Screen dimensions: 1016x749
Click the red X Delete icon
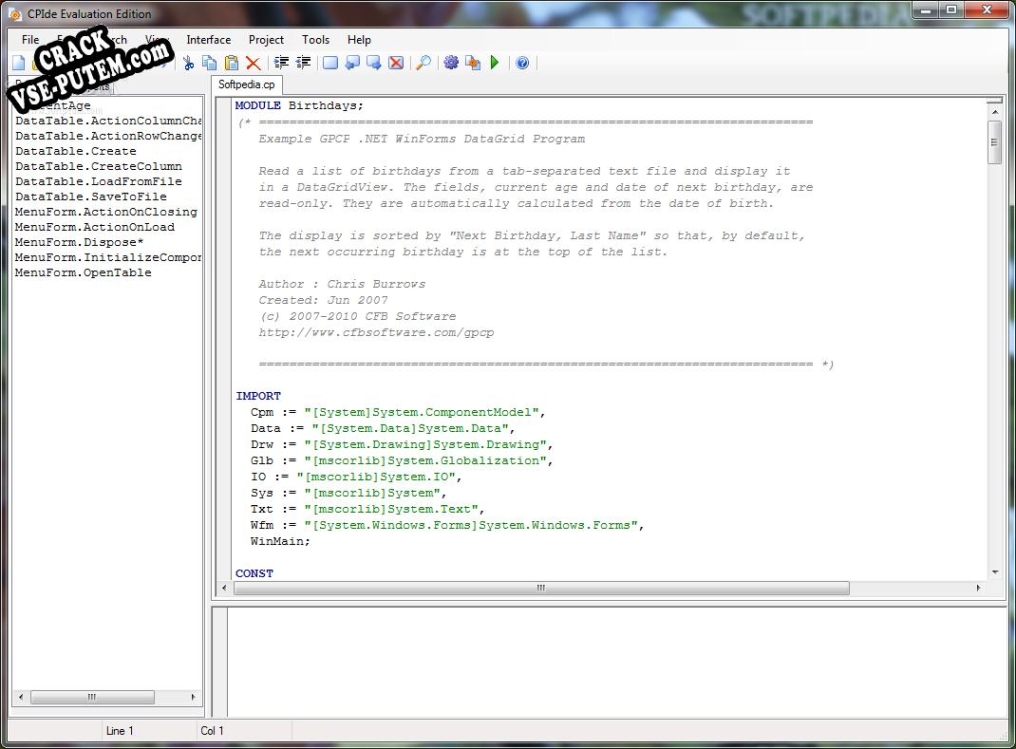[x=253, y=63]
